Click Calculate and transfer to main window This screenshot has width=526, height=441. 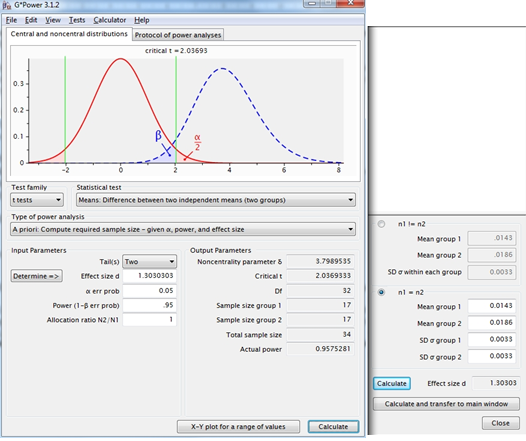tap(446, 404)
